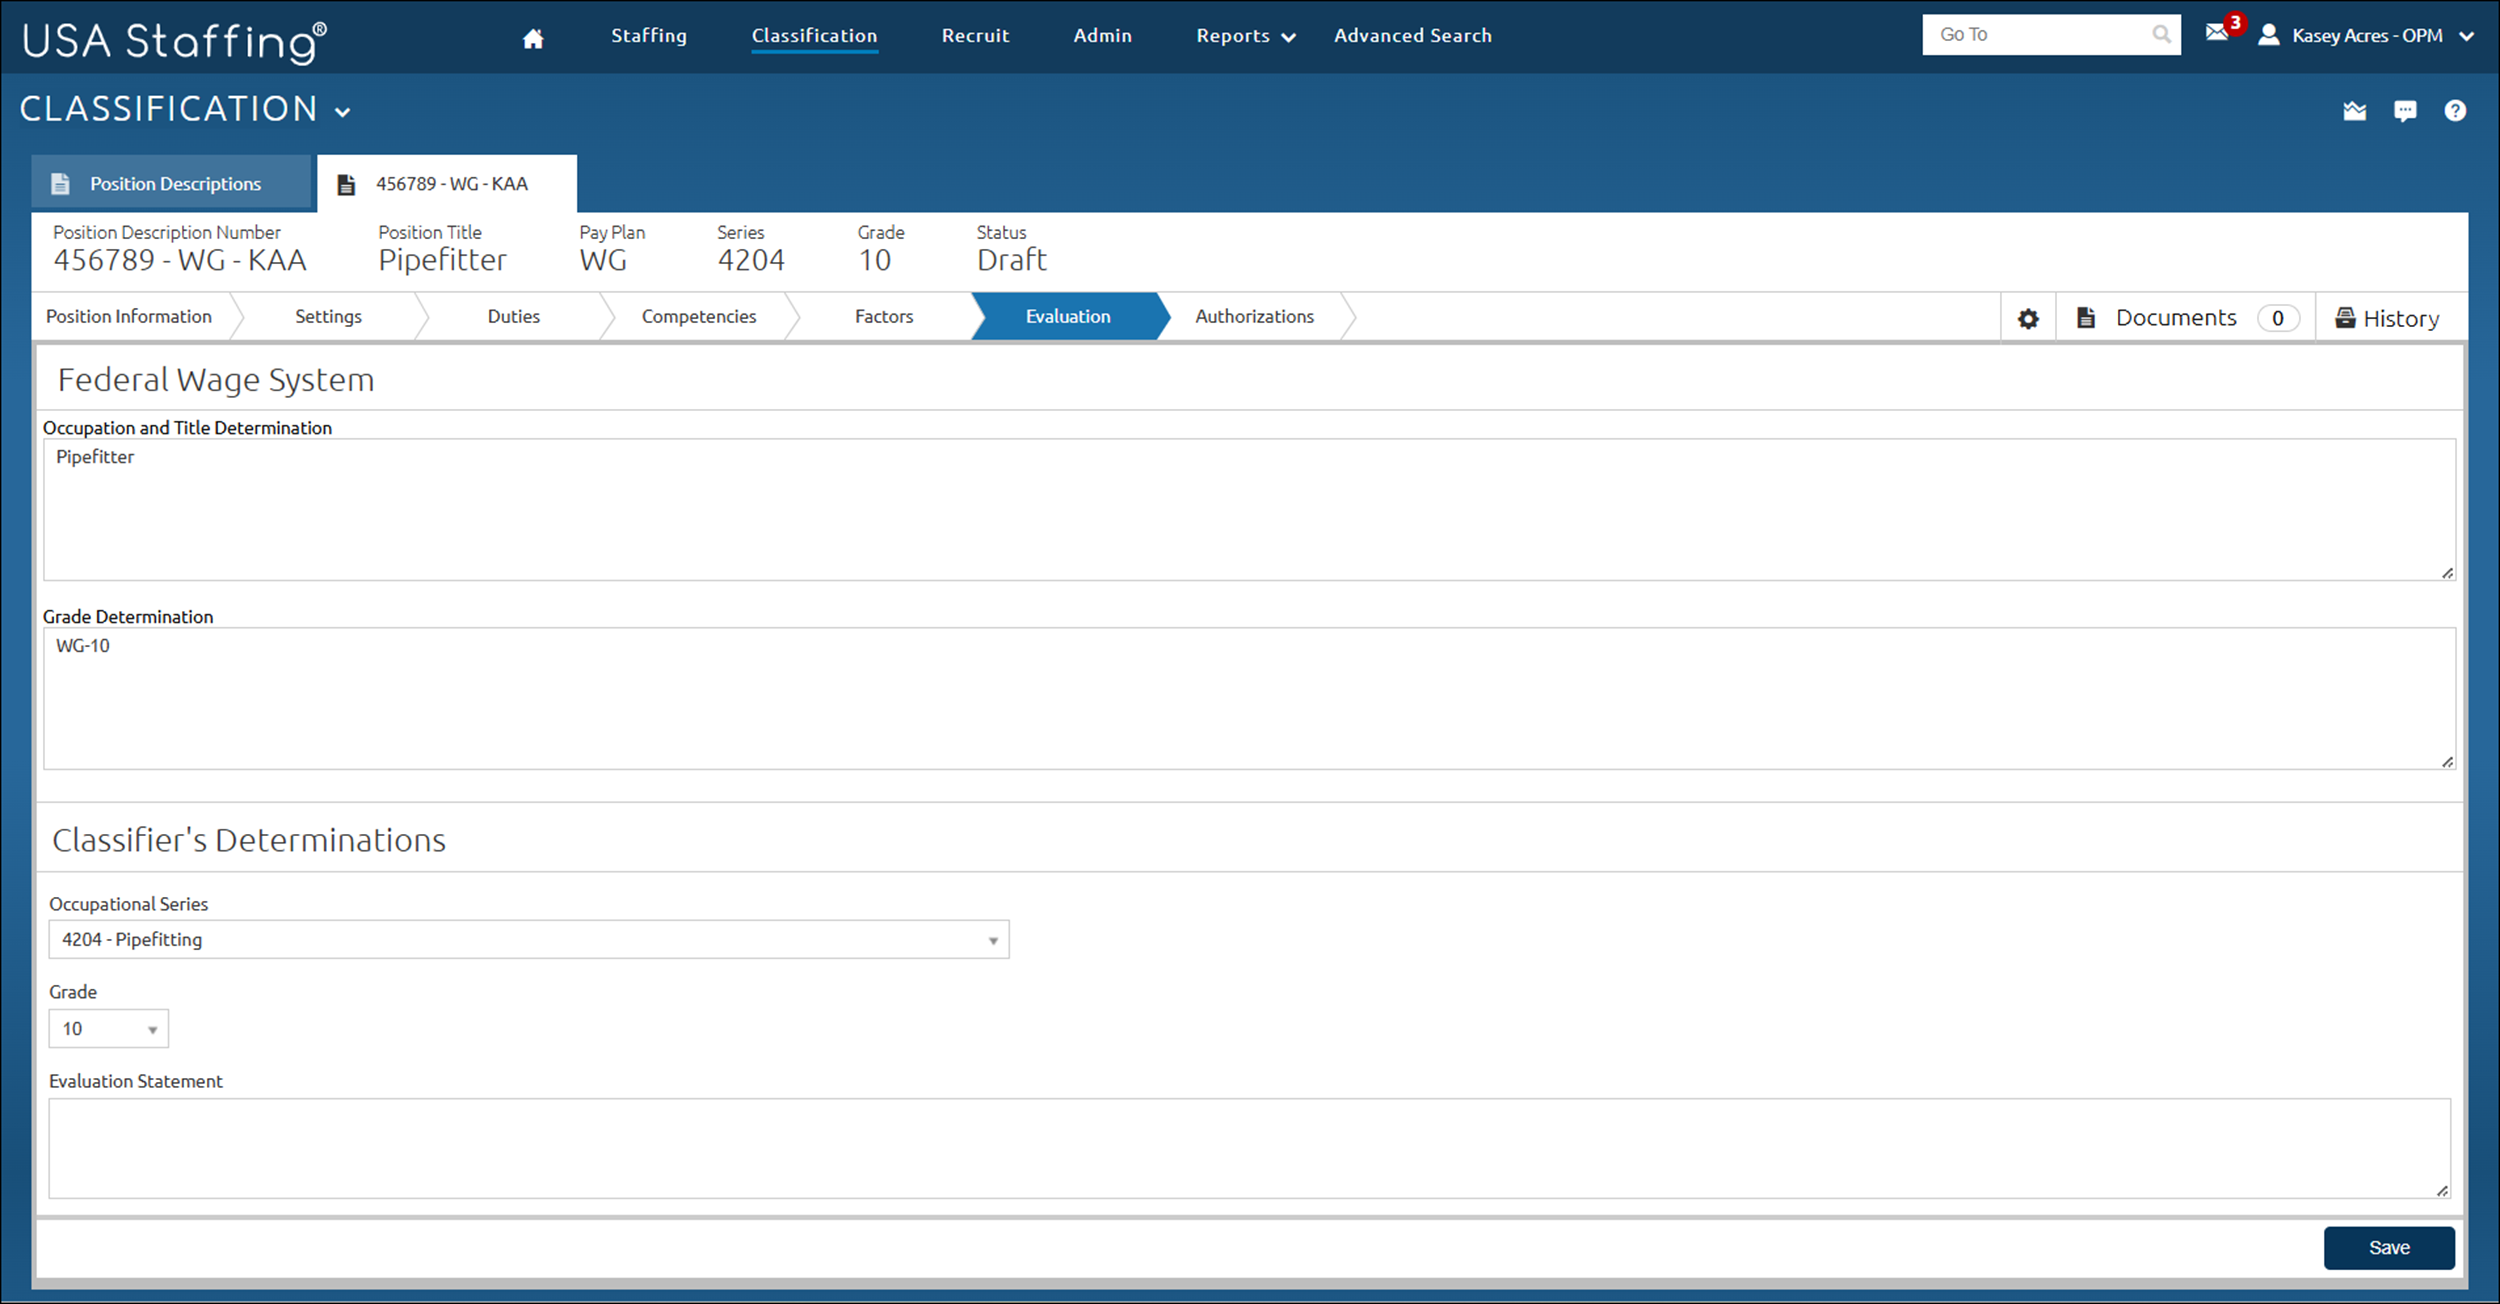The height and width of the screenshot is (1304, 2500).
Task: Click the USA Staffing logo
Action: coord(174,41)
